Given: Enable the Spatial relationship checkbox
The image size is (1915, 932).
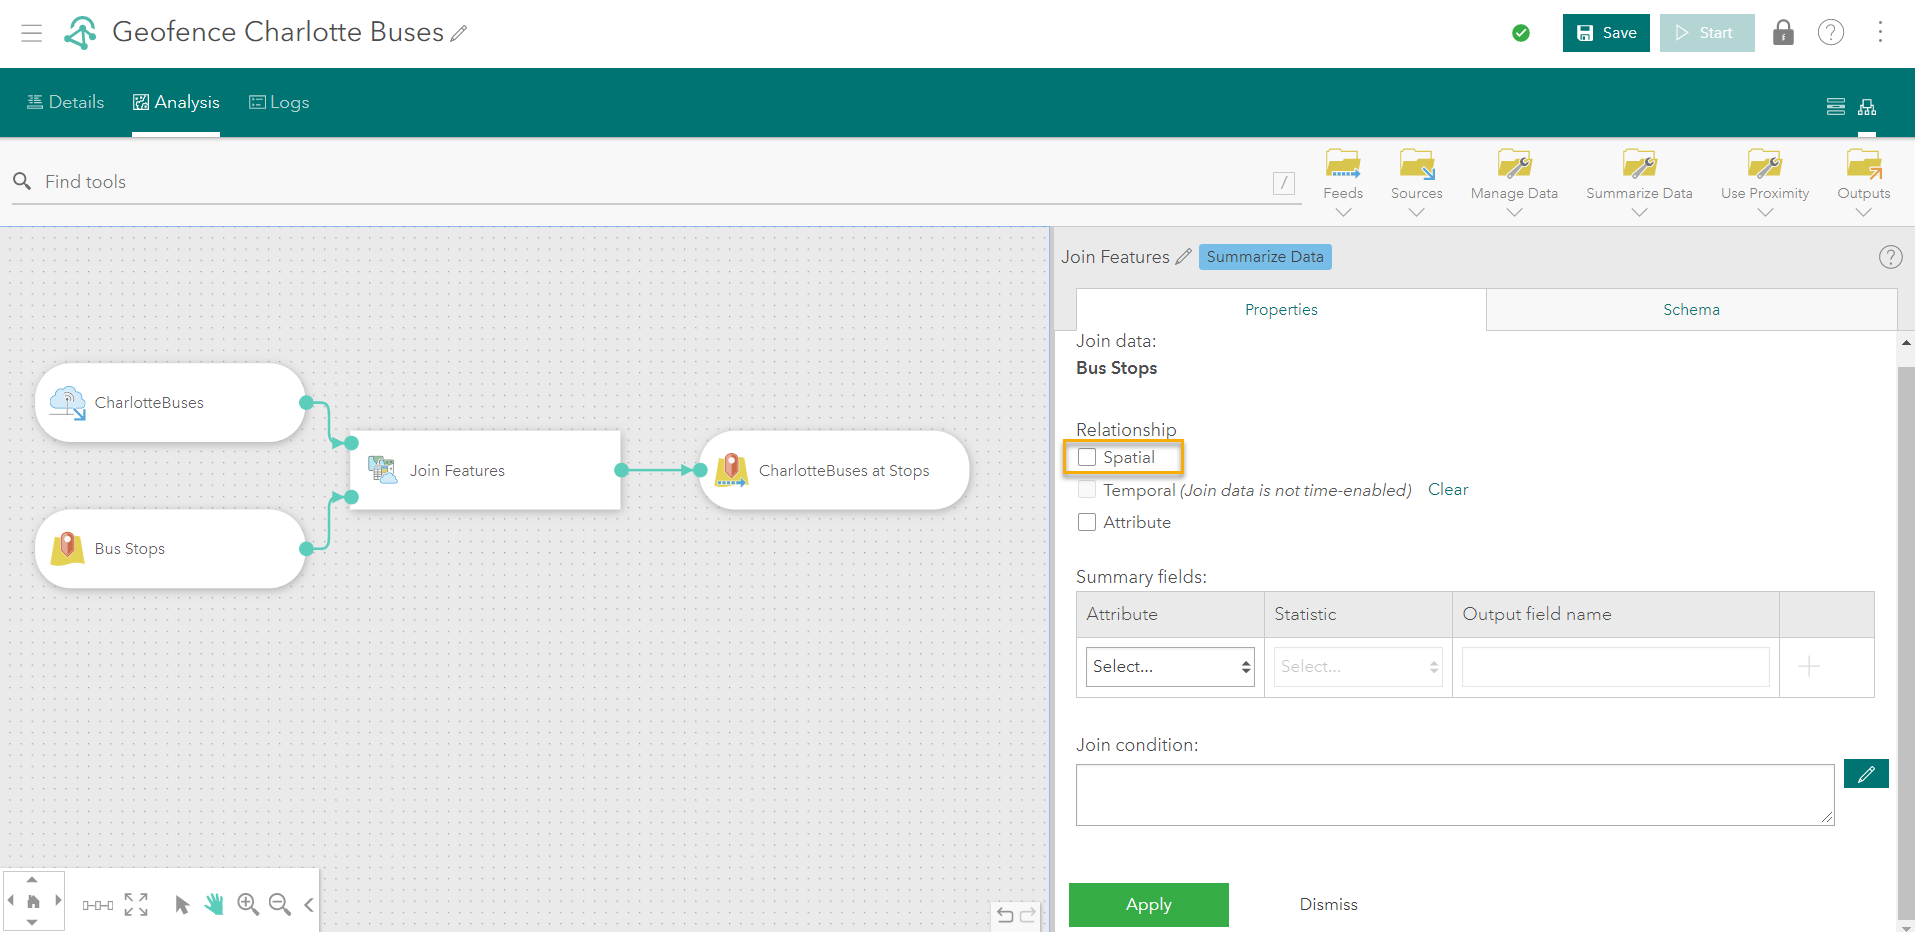Looking at the screenshot, I should pyautogui.click(x=1087, y=458).
